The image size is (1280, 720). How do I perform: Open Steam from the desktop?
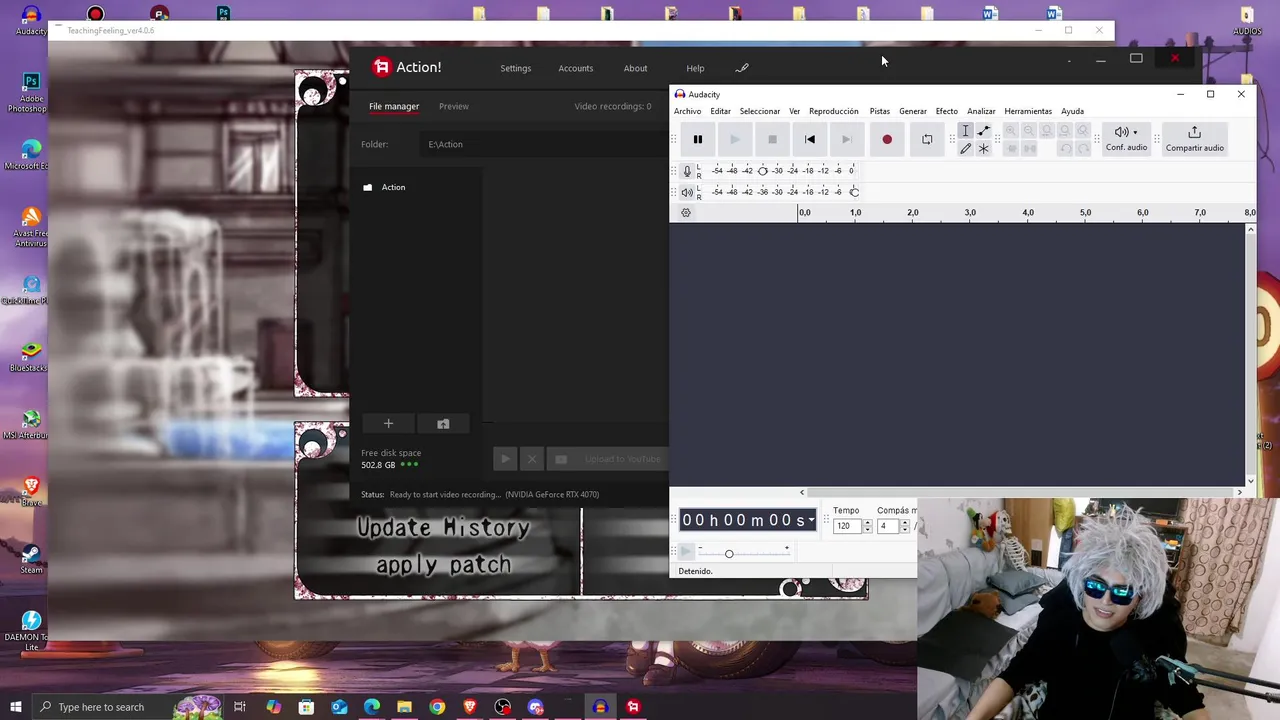pyautogui.click(x=31, y=559)
